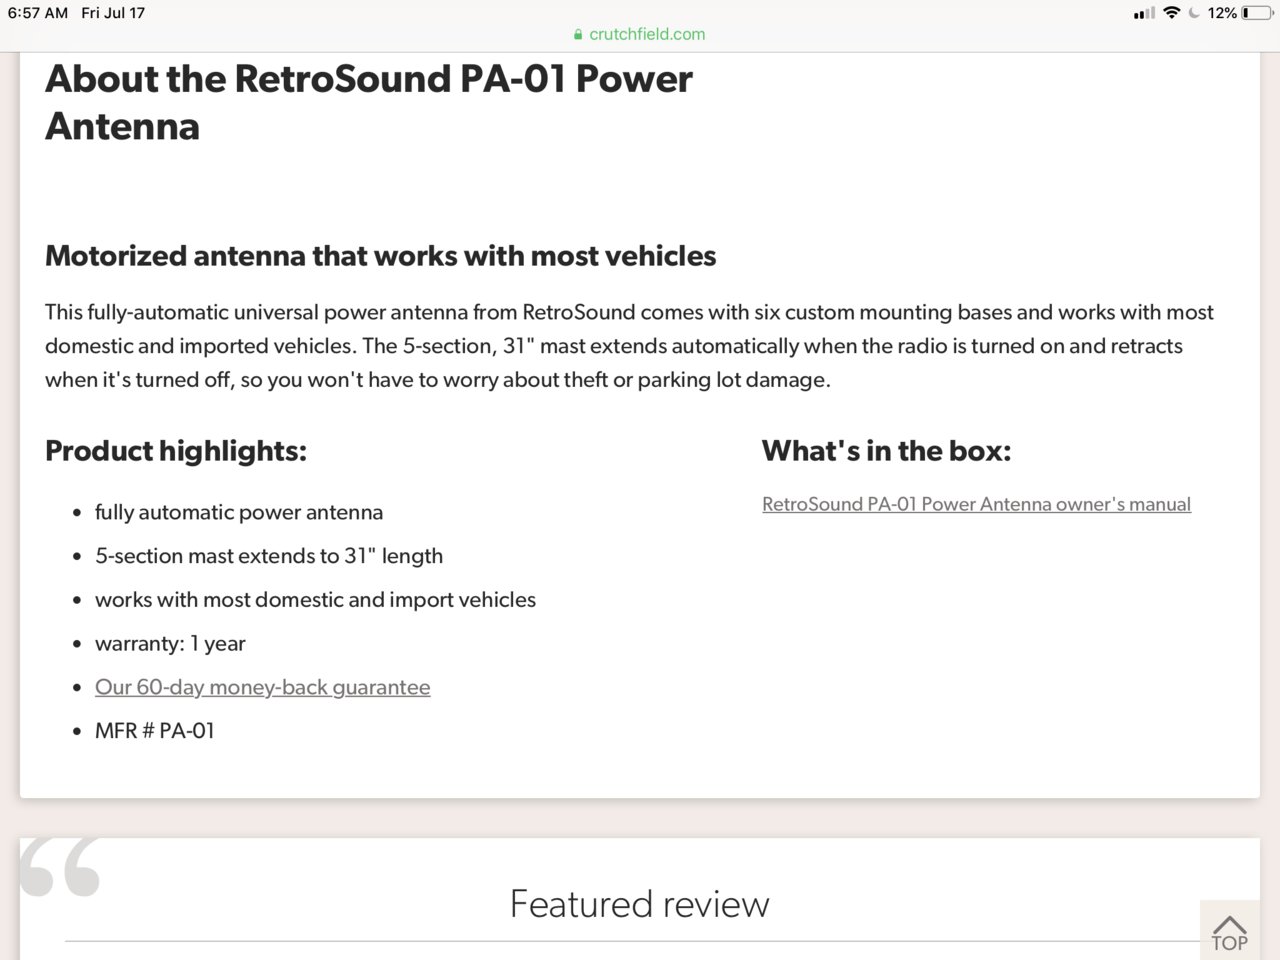Image resolution: width=1280 pixels, height=960 pixels.
Task: Tap the MFR # PA-01 list item
Action: [x=155, y=731]
